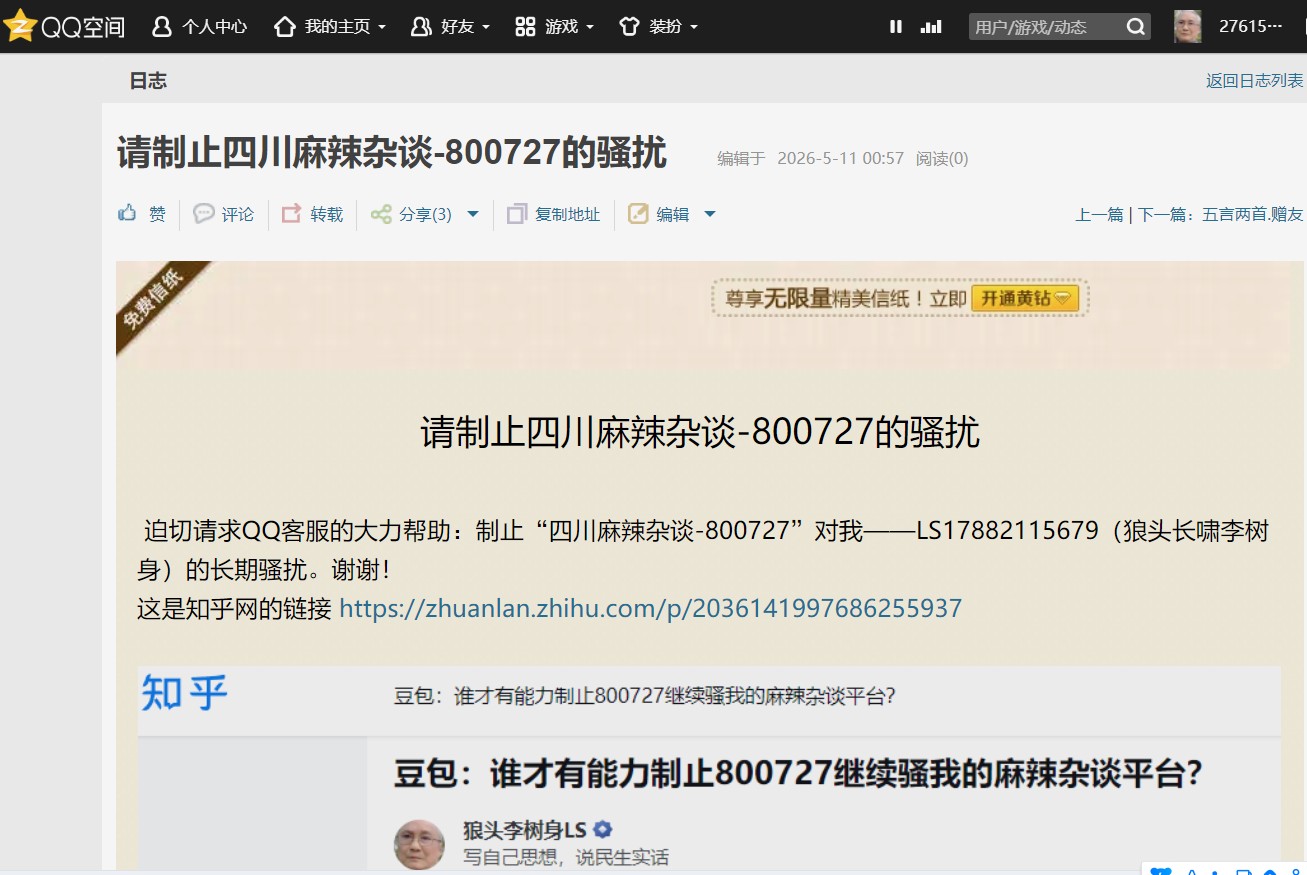Click the 开通黄钻 button
1307x875 pixels.
pos(1025,298)
